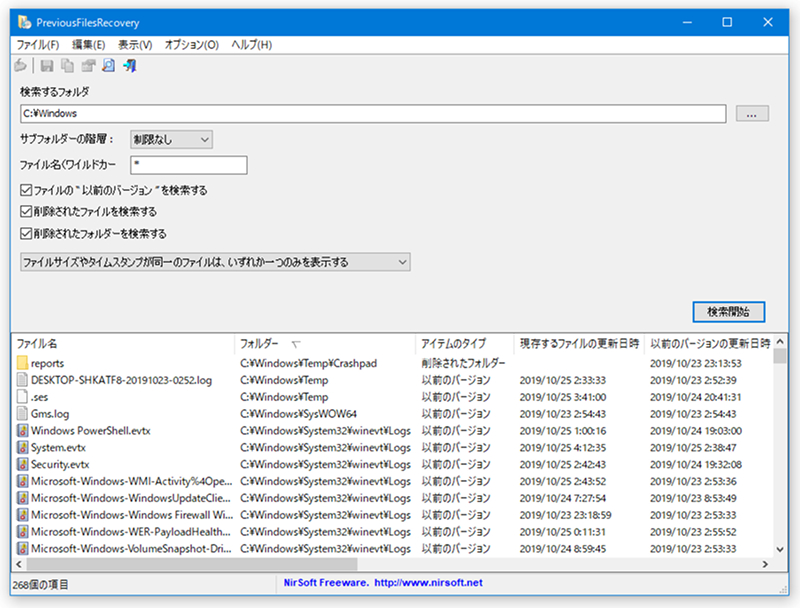Sort by フォルダー column header
This screenshot has height=608, width=800.
point(324,344)
